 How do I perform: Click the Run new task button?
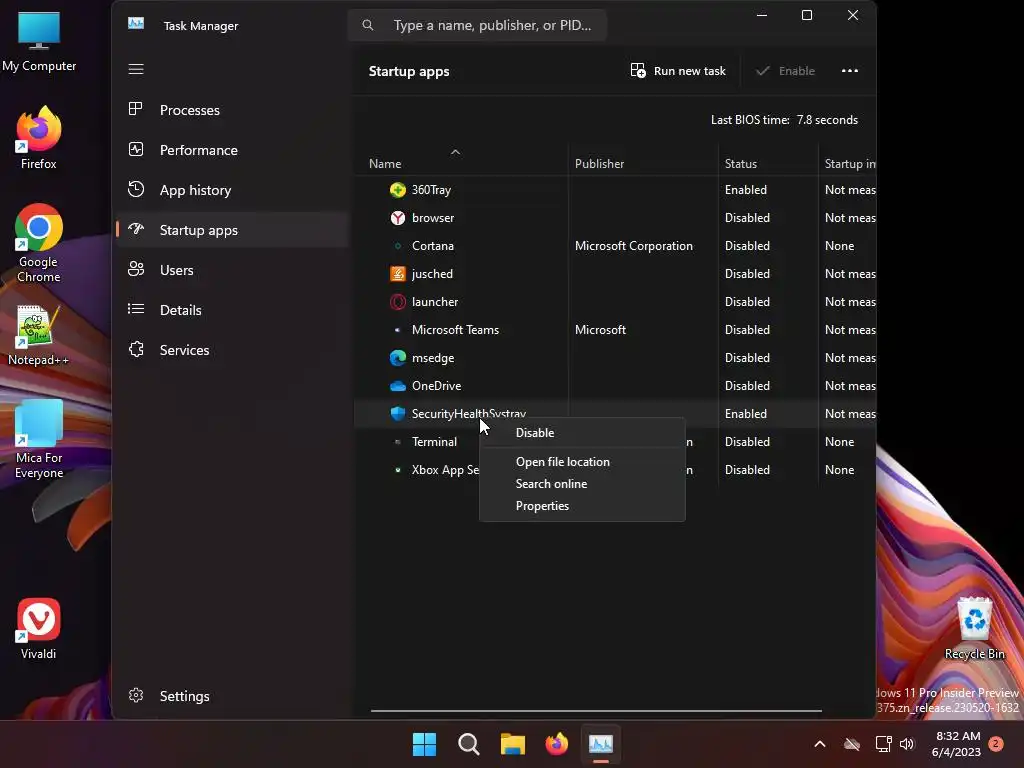click(x=678, y=71)
